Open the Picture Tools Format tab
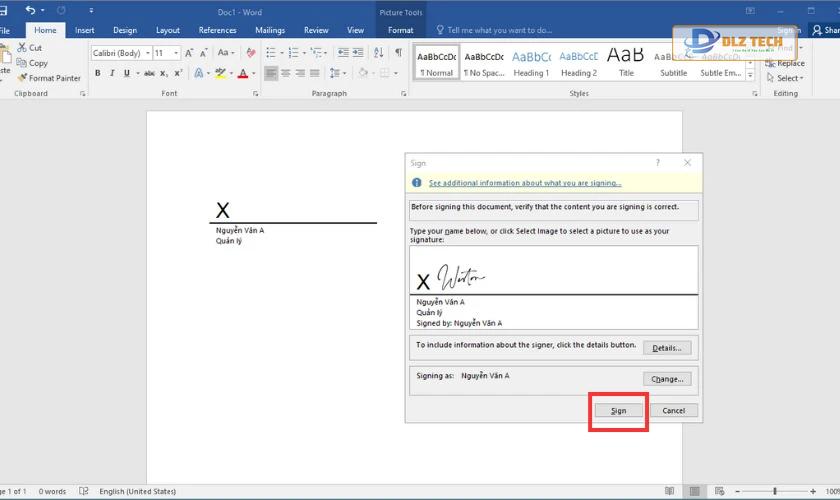 coord(400,31)
